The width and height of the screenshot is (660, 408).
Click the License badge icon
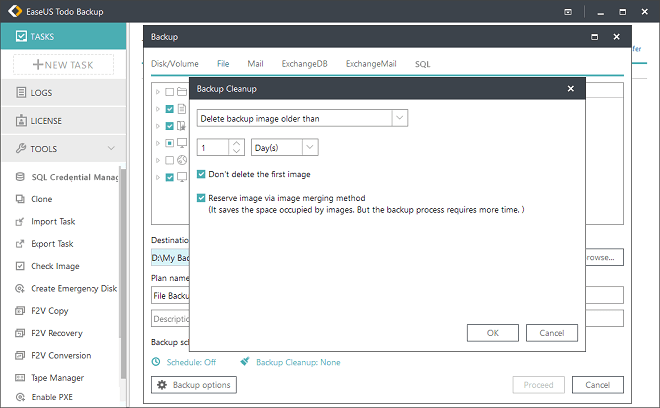(21, 120)
